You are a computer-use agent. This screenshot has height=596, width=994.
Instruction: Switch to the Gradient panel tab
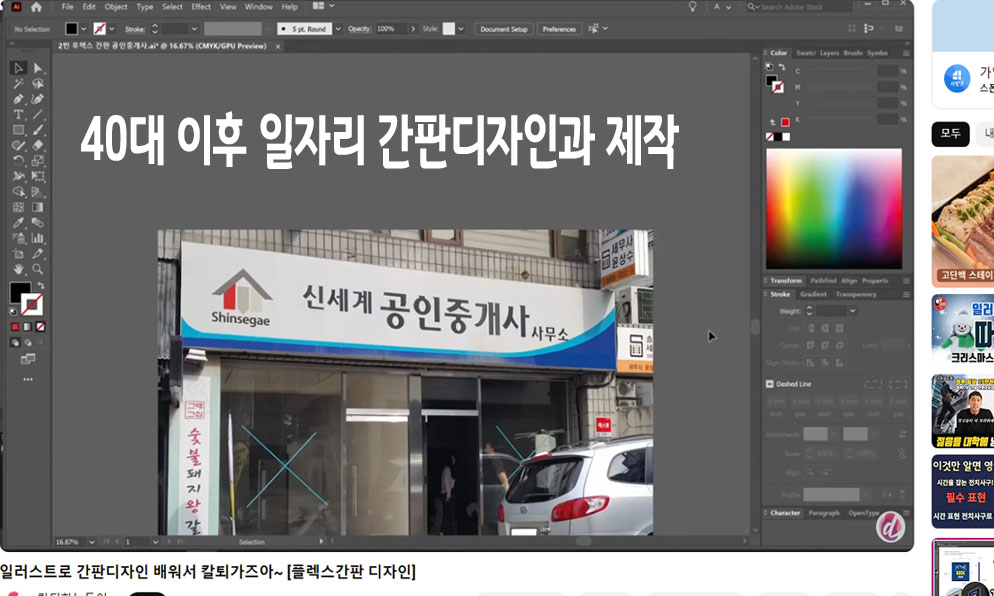coord(813,294)
